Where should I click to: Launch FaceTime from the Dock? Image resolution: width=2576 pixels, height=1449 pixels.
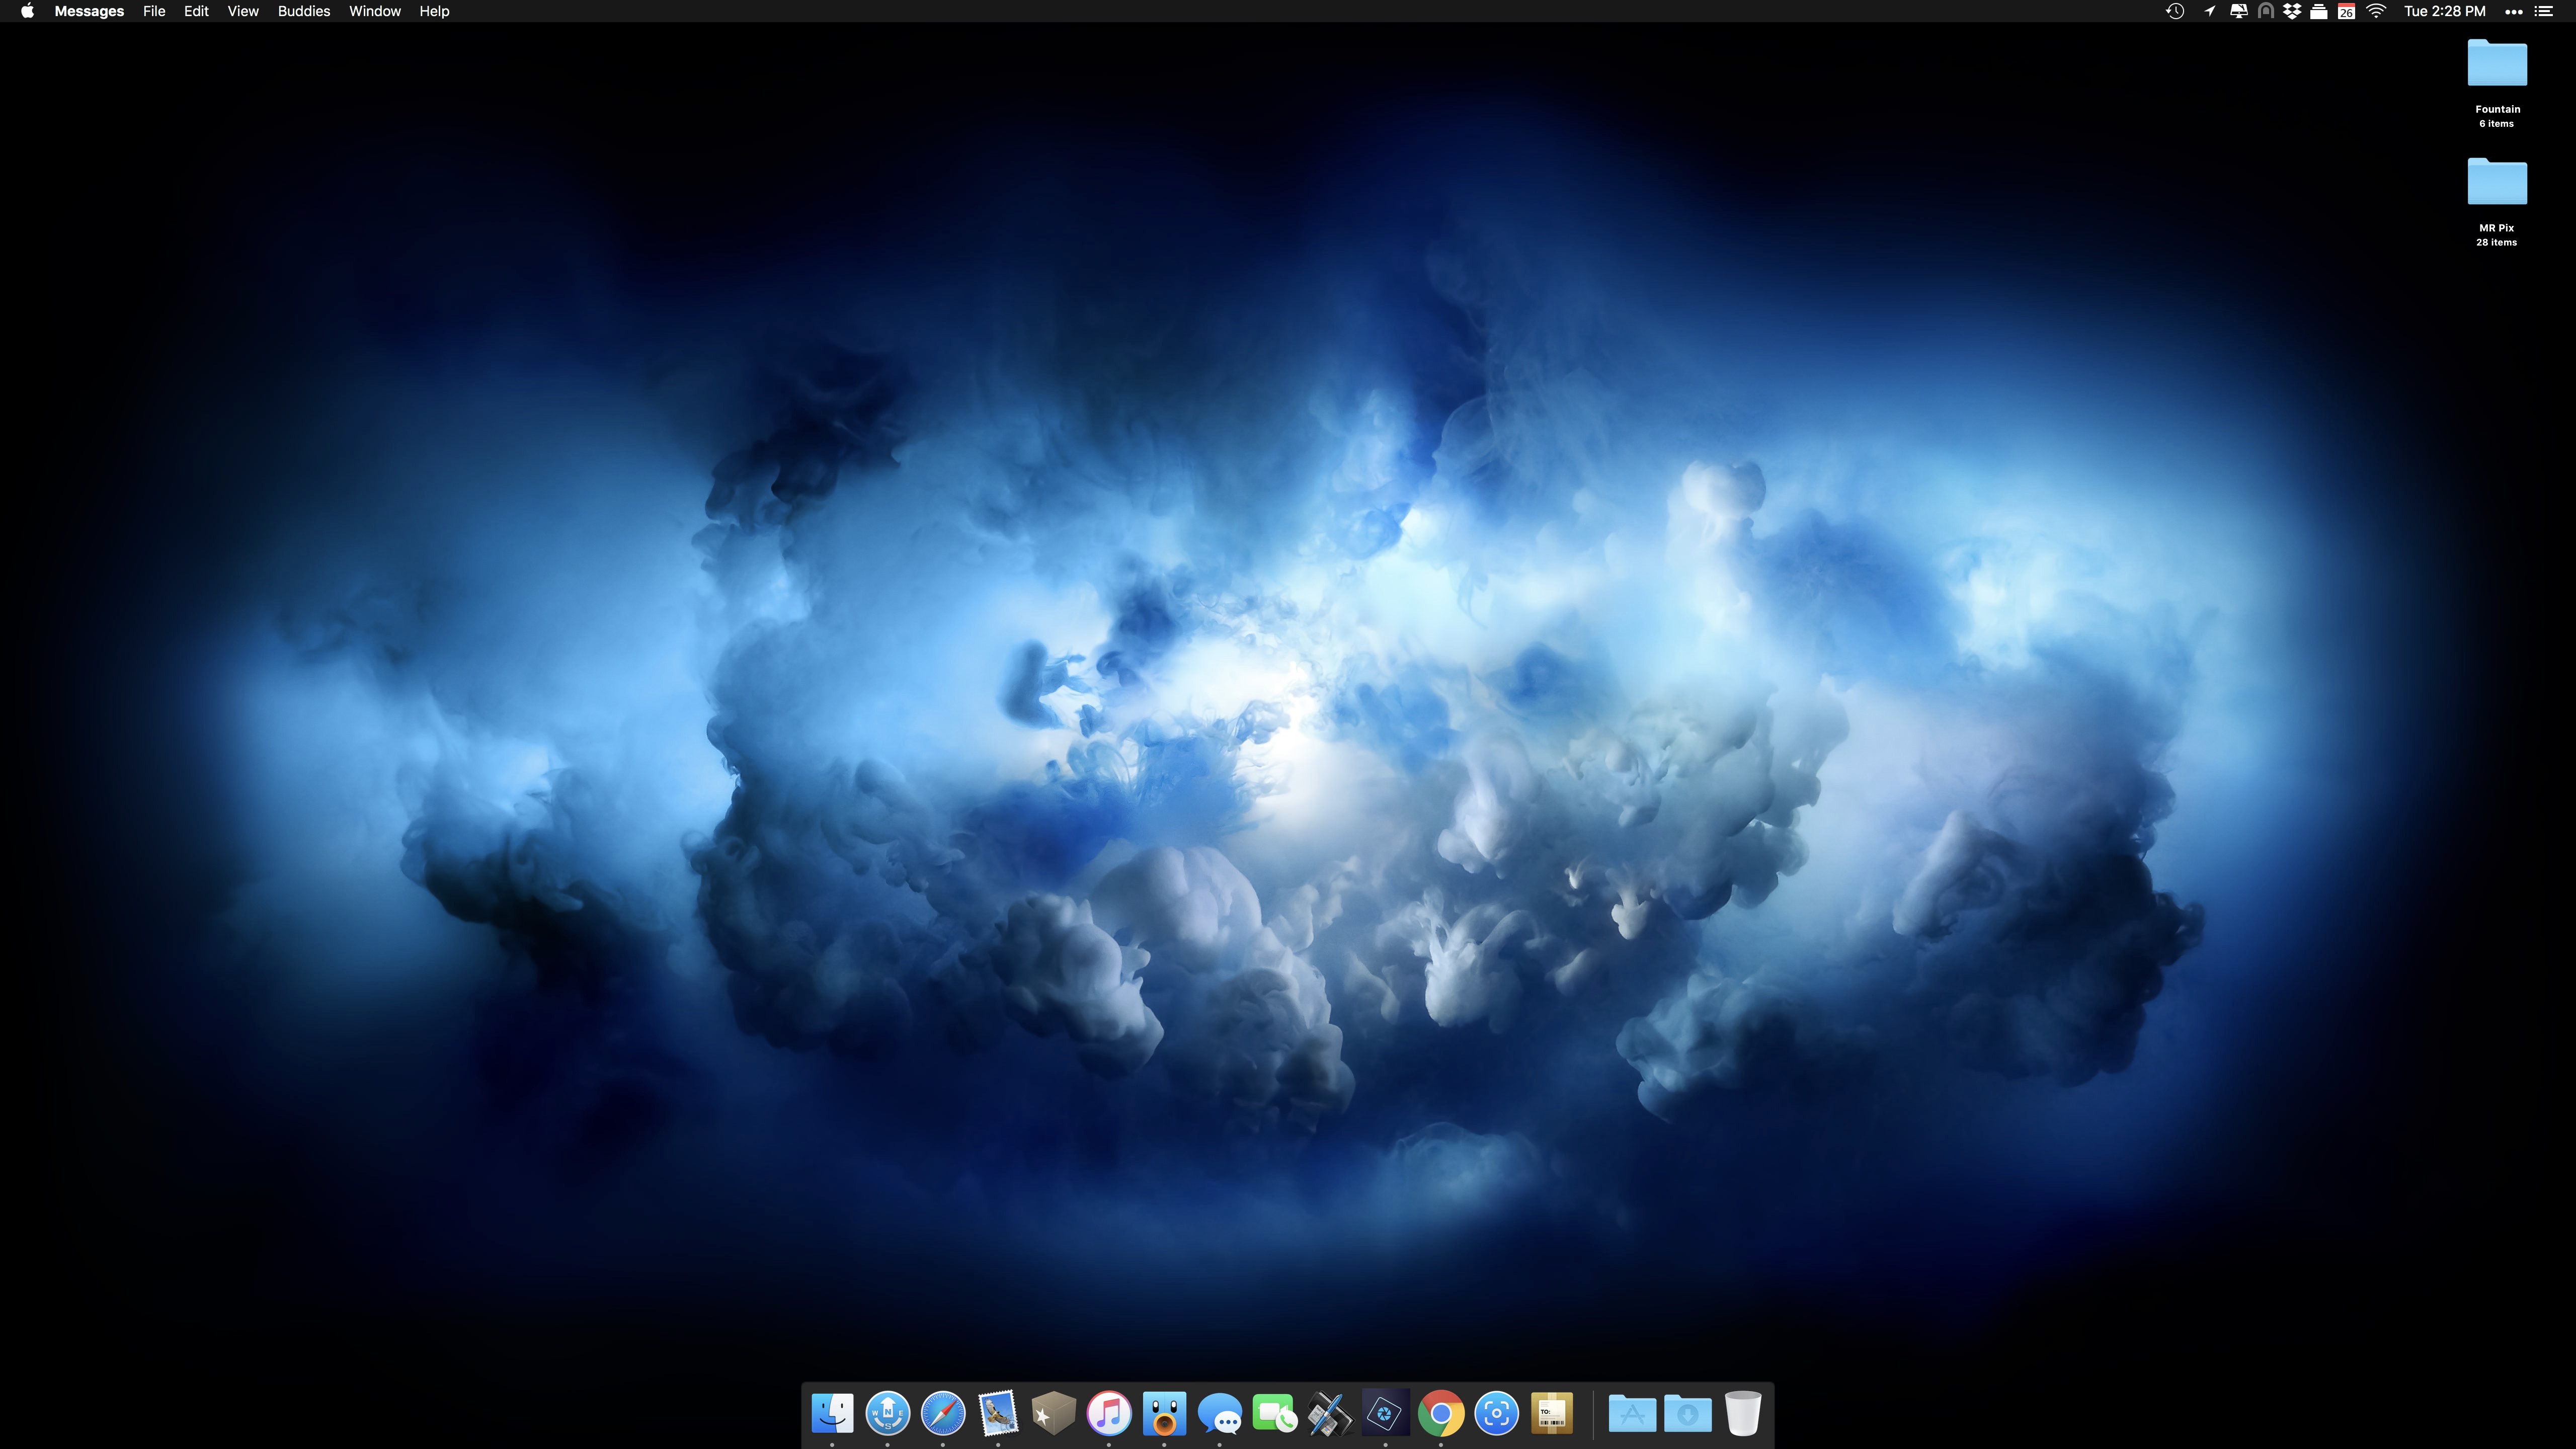(1274, 1413)
